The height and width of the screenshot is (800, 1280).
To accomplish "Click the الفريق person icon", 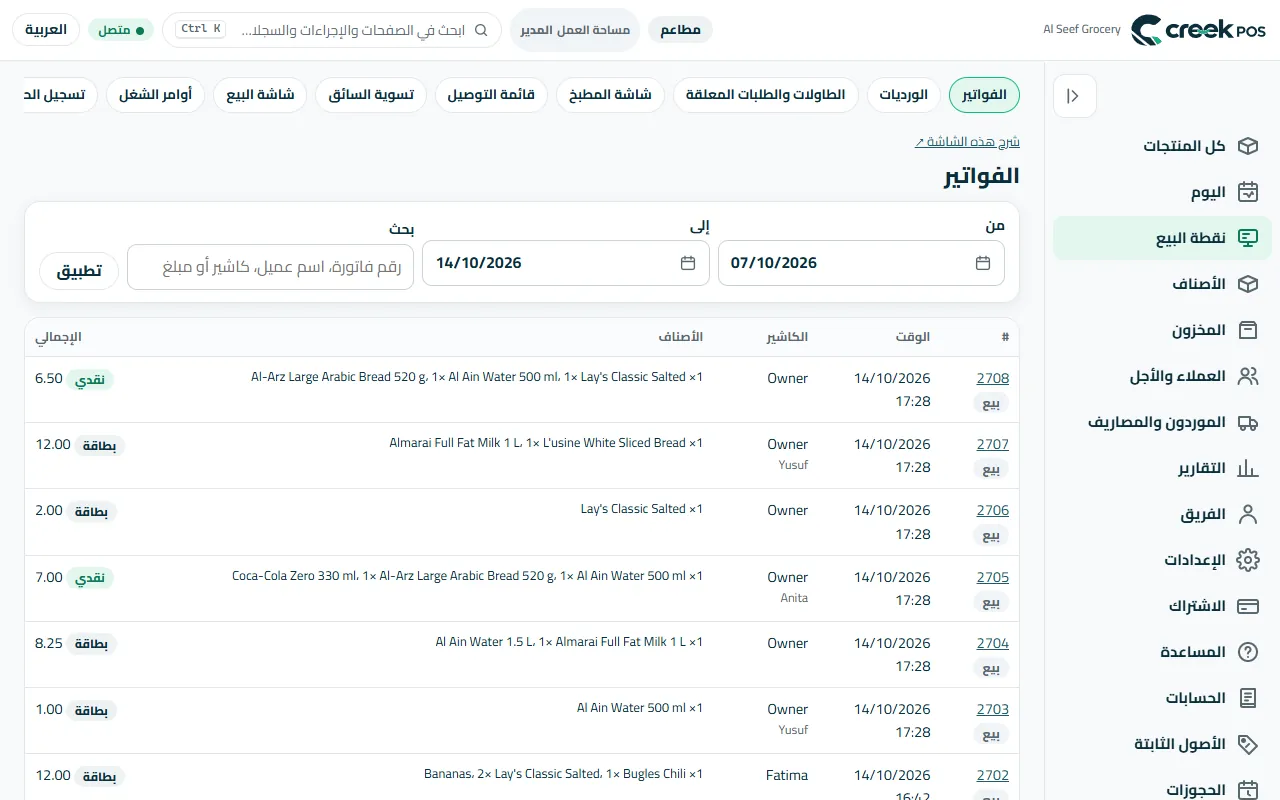I will tap(1247, 514).
